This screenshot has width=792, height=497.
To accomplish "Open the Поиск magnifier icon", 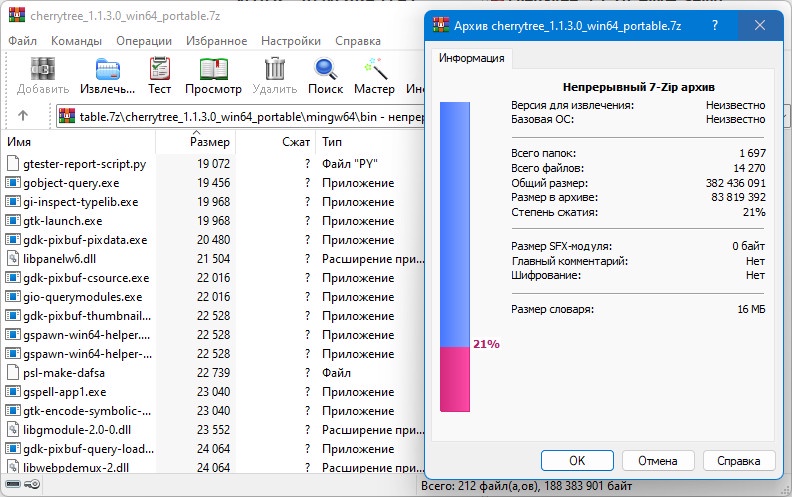I will coord(325,69).
